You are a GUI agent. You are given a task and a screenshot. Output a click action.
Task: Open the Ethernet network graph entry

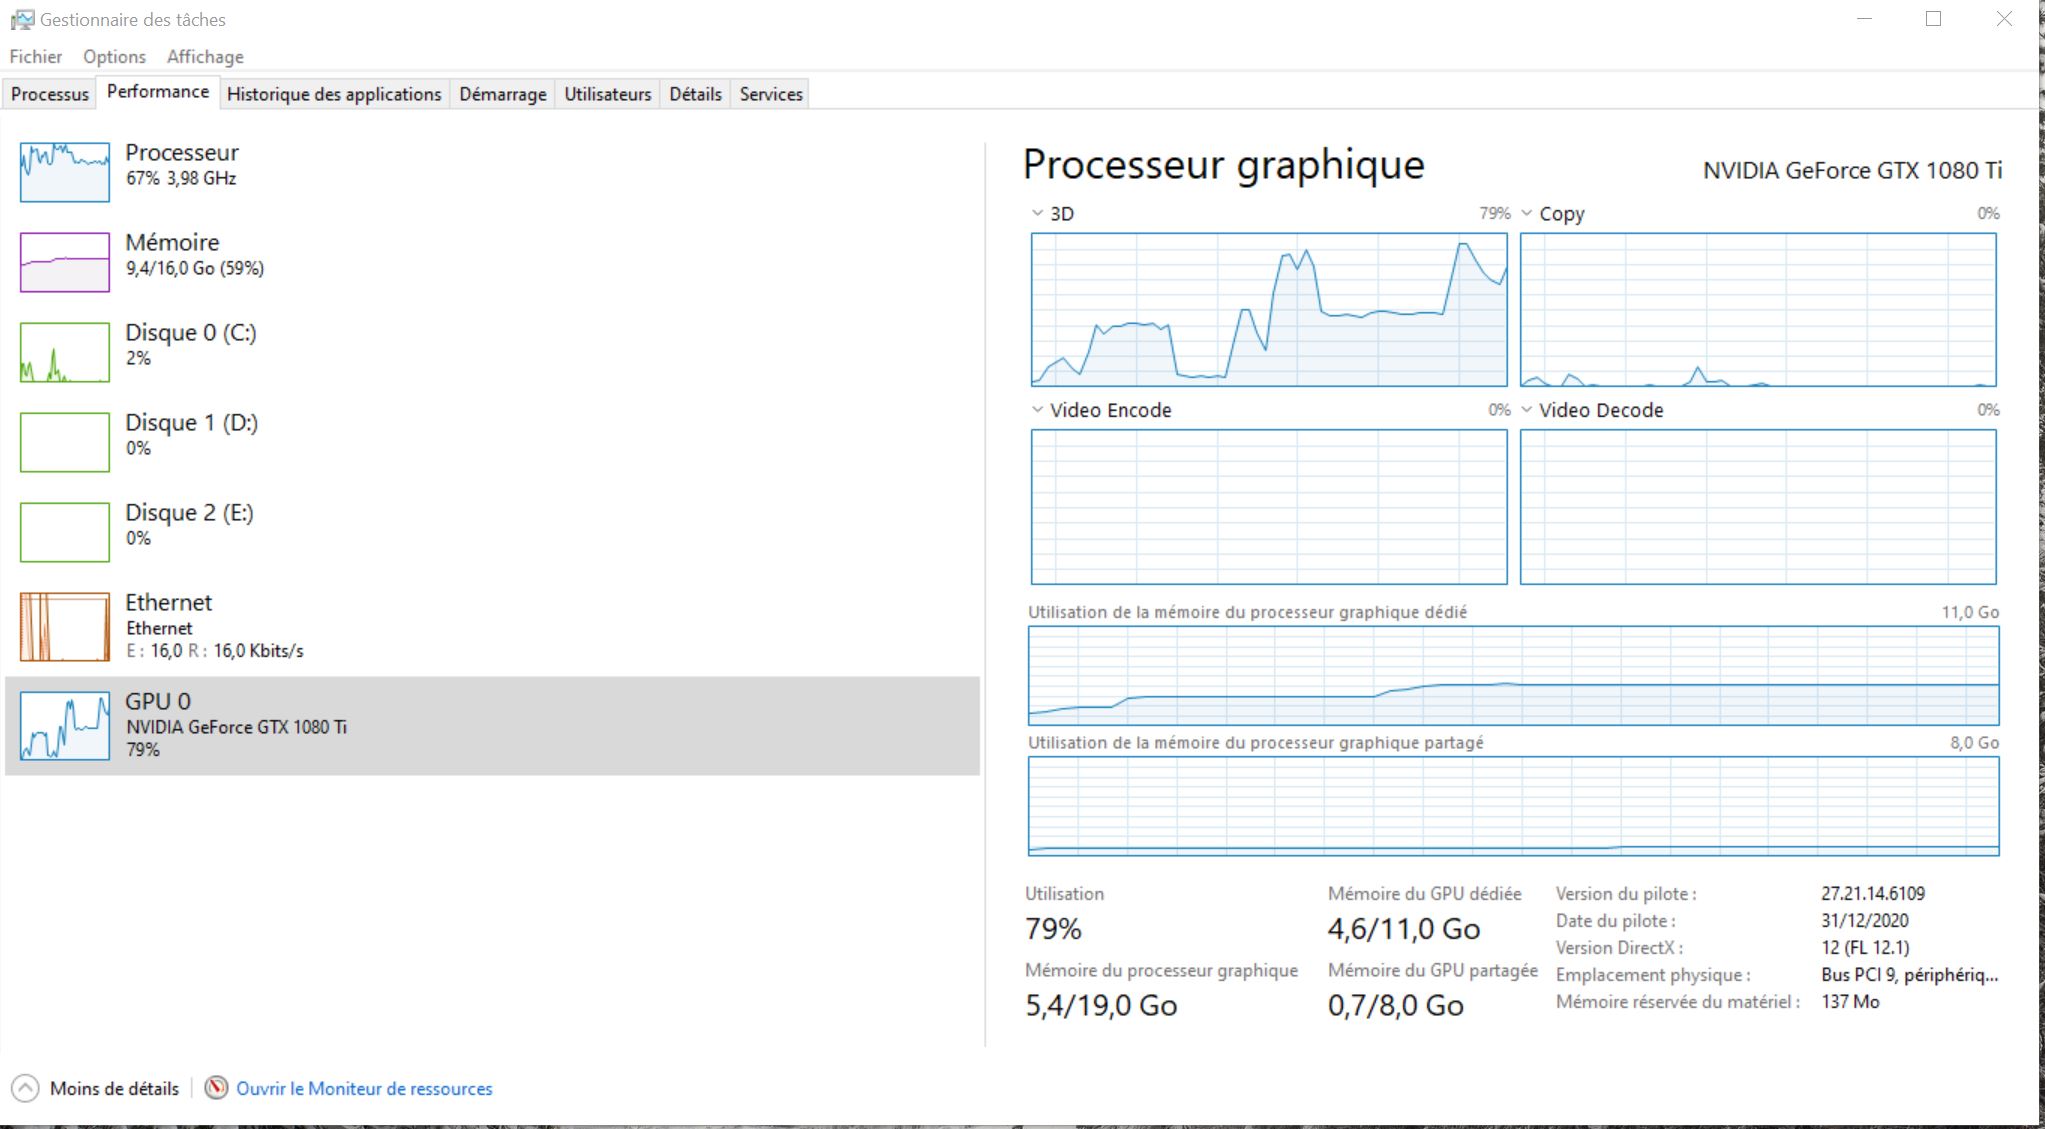(65, 627)
